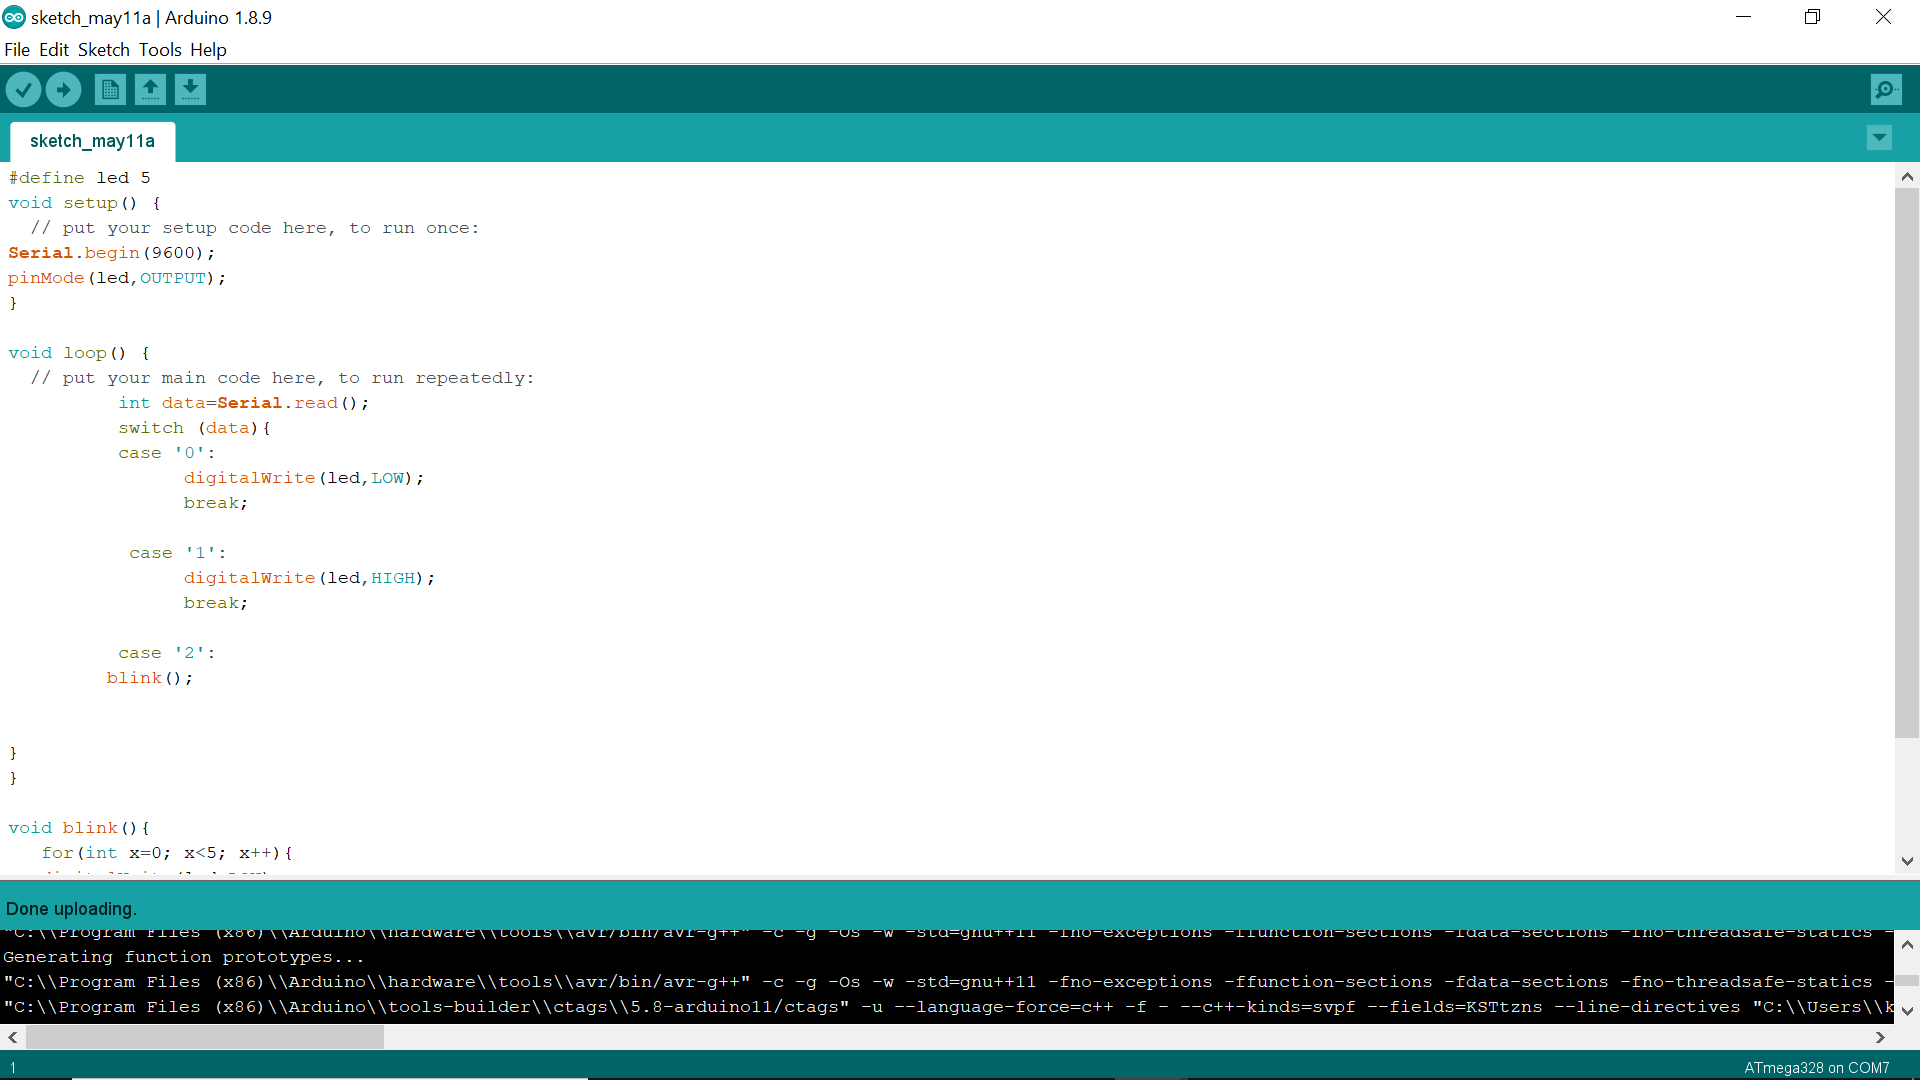1920x1080 pixels.
Task: Click the Verify checkmark button
Action: [23, 90]
